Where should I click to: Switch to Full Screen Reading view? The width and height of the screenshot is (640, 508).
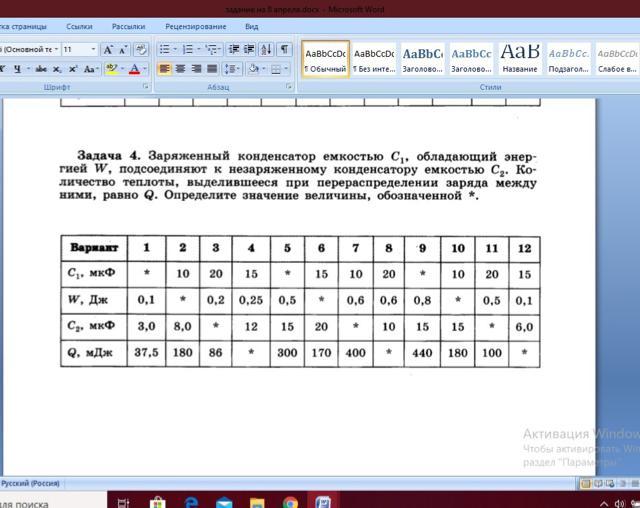598,484
